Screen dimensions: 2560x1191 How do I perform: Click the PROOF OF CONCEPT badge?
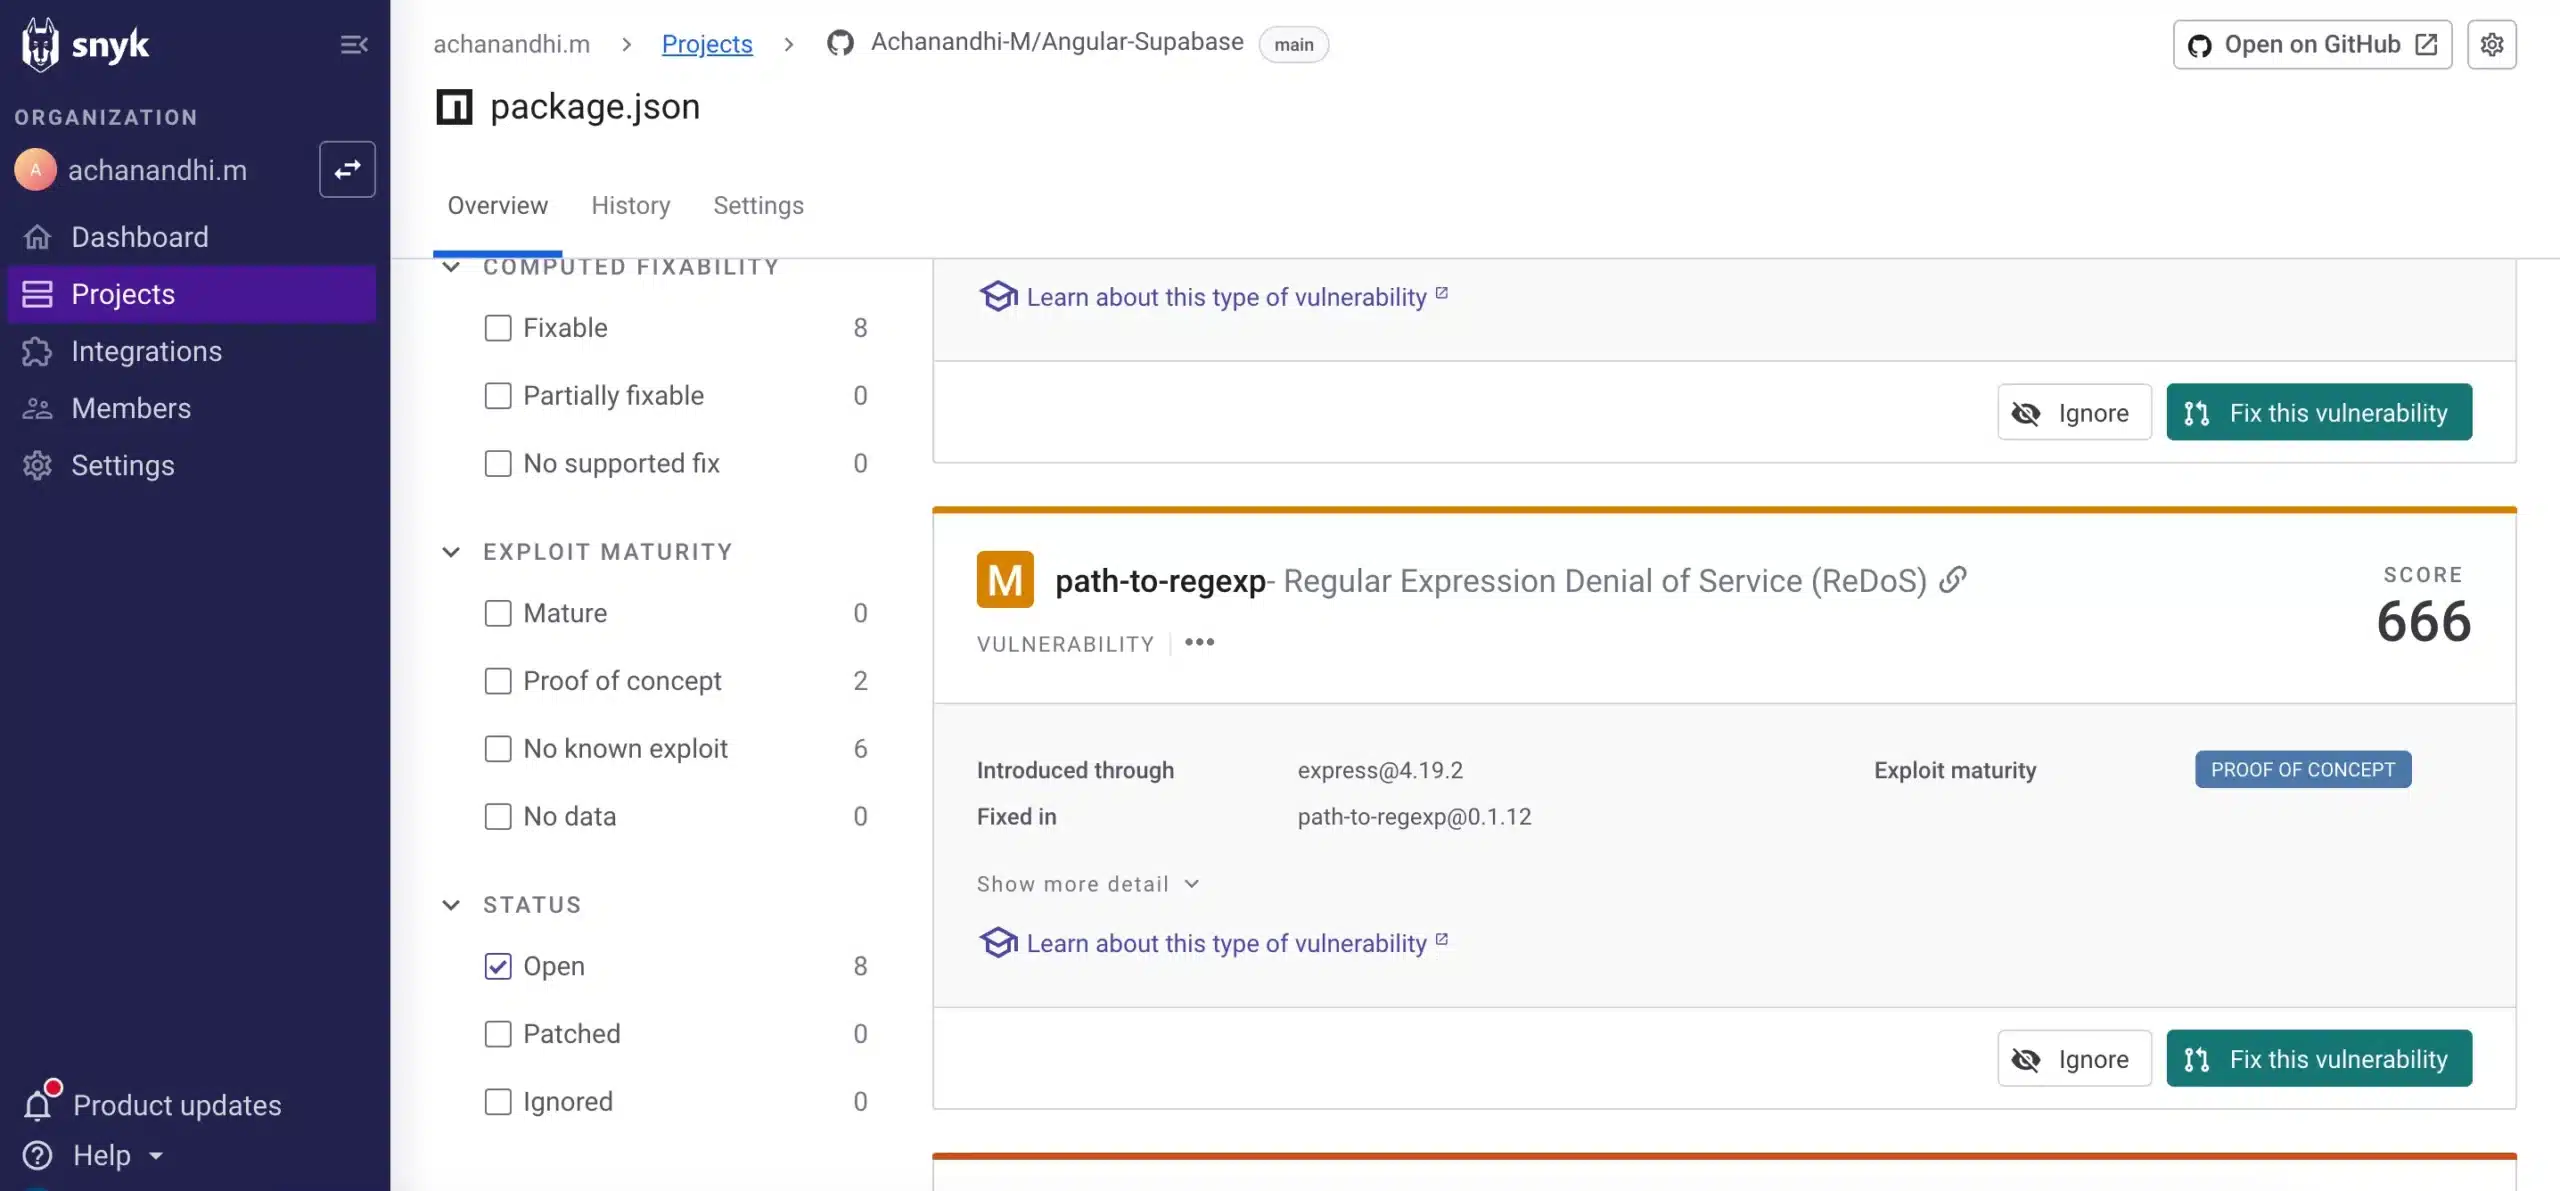pos(2303,769)
